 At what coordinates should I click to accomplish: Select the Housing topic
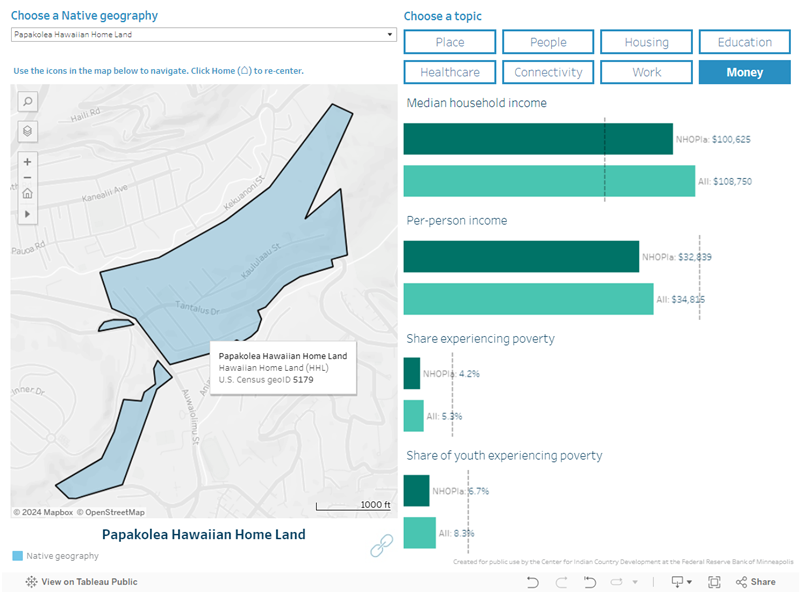coord(646,42)
